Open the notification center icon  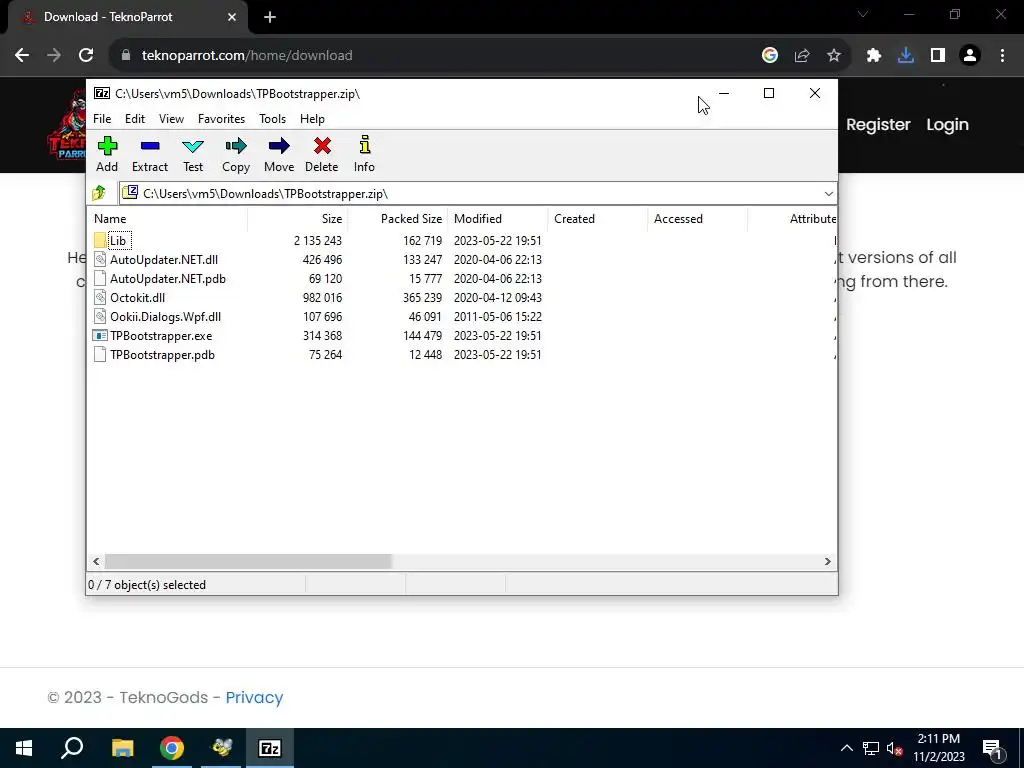[992, 748]
